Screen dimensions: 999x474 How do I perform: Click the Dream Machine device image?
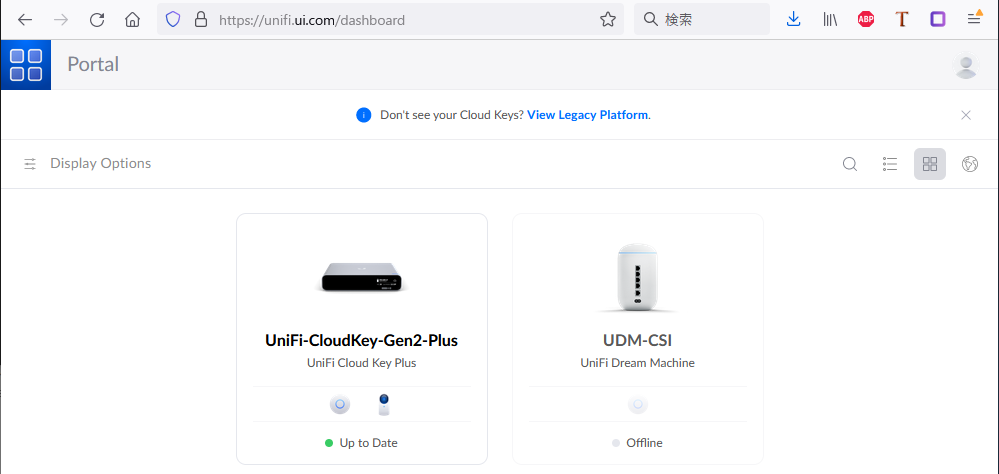tap(637, 277)
